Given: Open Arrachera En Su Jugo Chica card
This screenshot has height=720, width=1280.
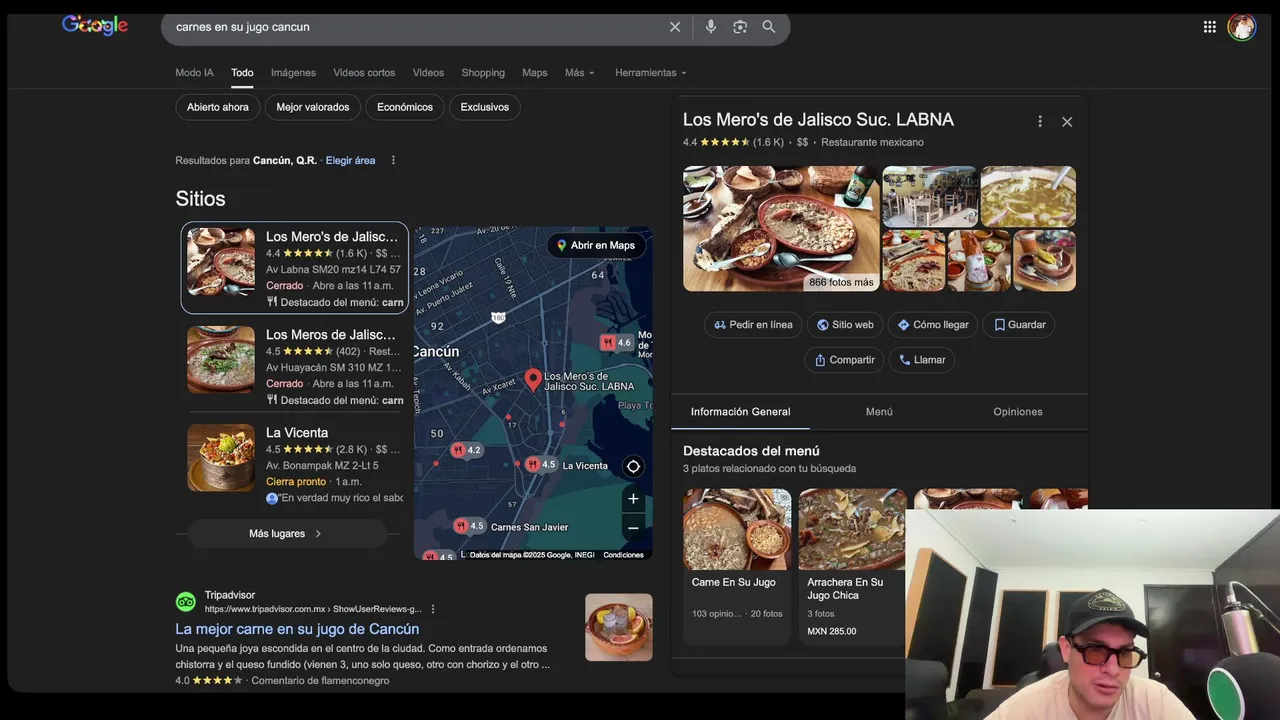Looking at the screenshot, I should (x=852, y=566).
